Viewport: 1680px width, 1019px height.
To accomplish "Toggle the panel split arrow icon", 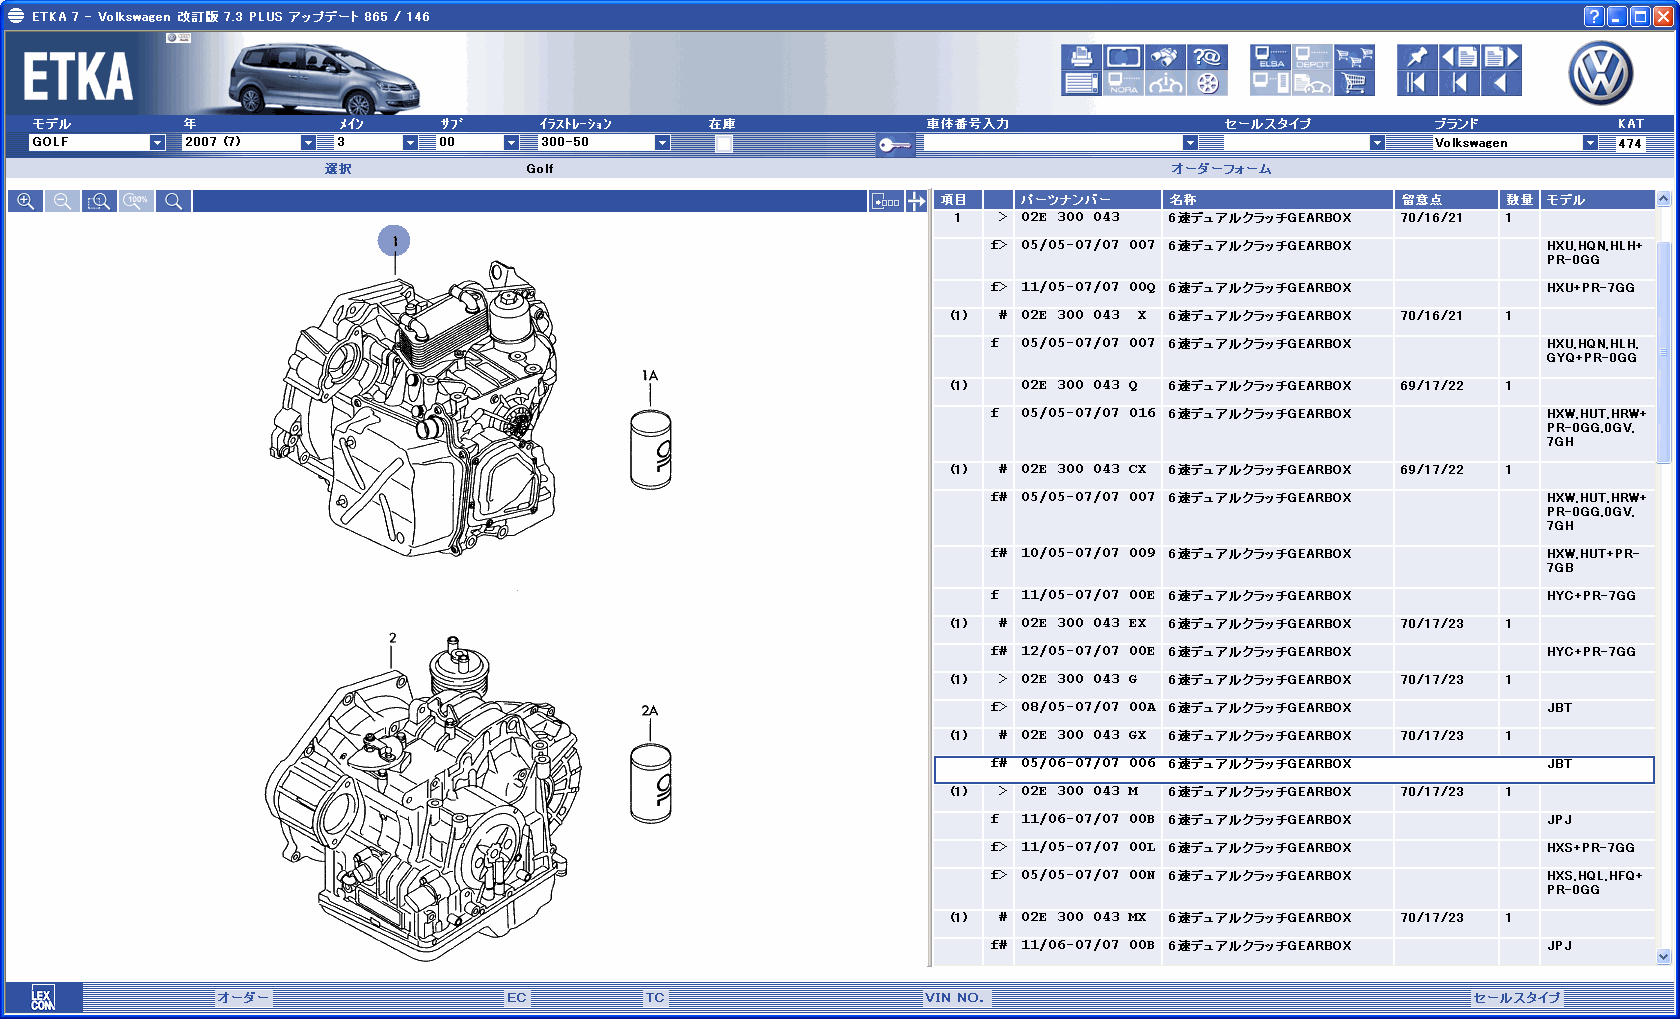I will tap(916, 201).
